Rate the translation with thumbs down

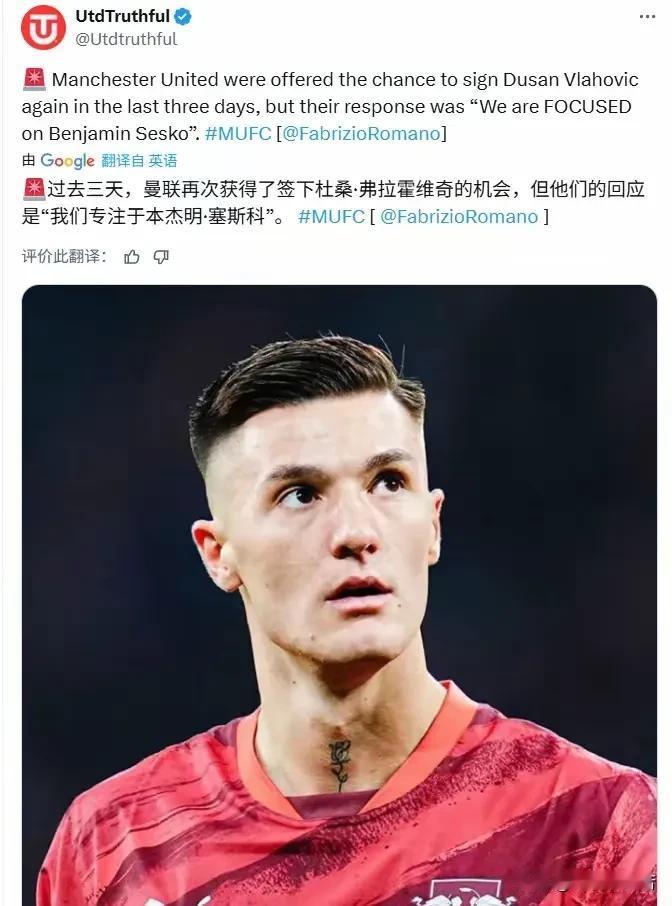161,257
